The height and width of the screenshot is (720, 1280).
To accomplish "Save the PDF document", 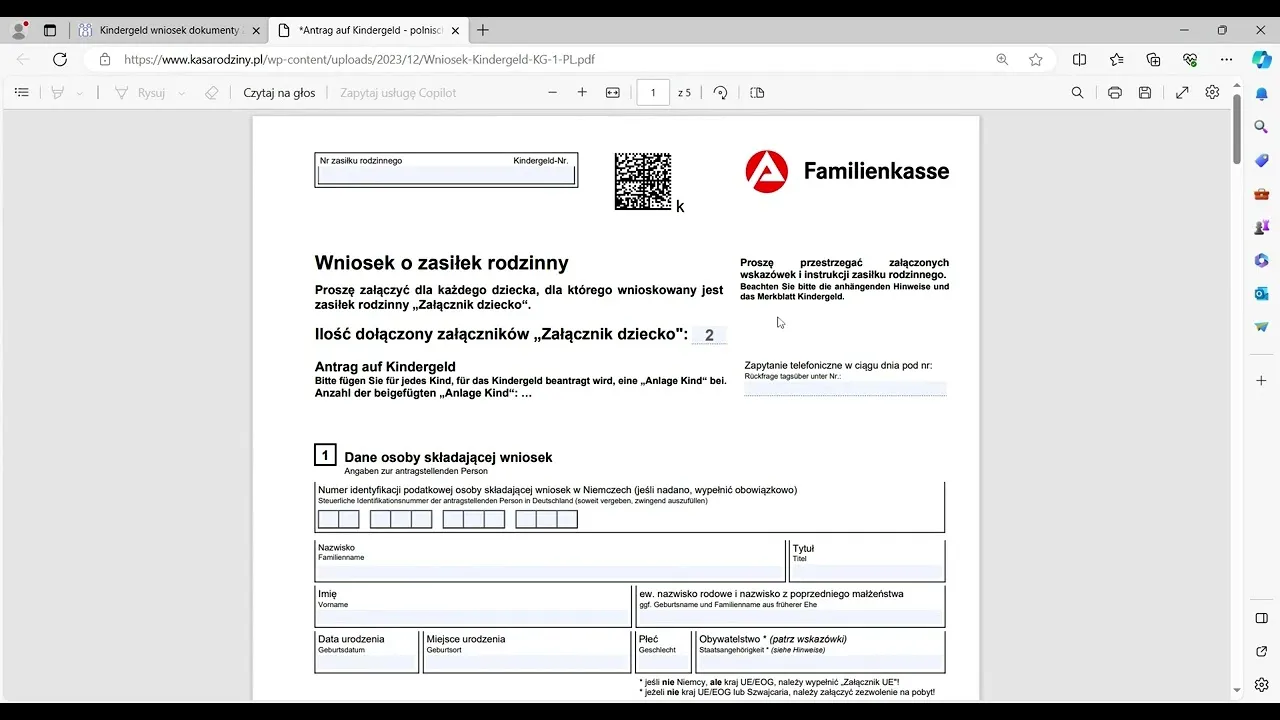I will pyautogui.click(x=1146, y=92).
